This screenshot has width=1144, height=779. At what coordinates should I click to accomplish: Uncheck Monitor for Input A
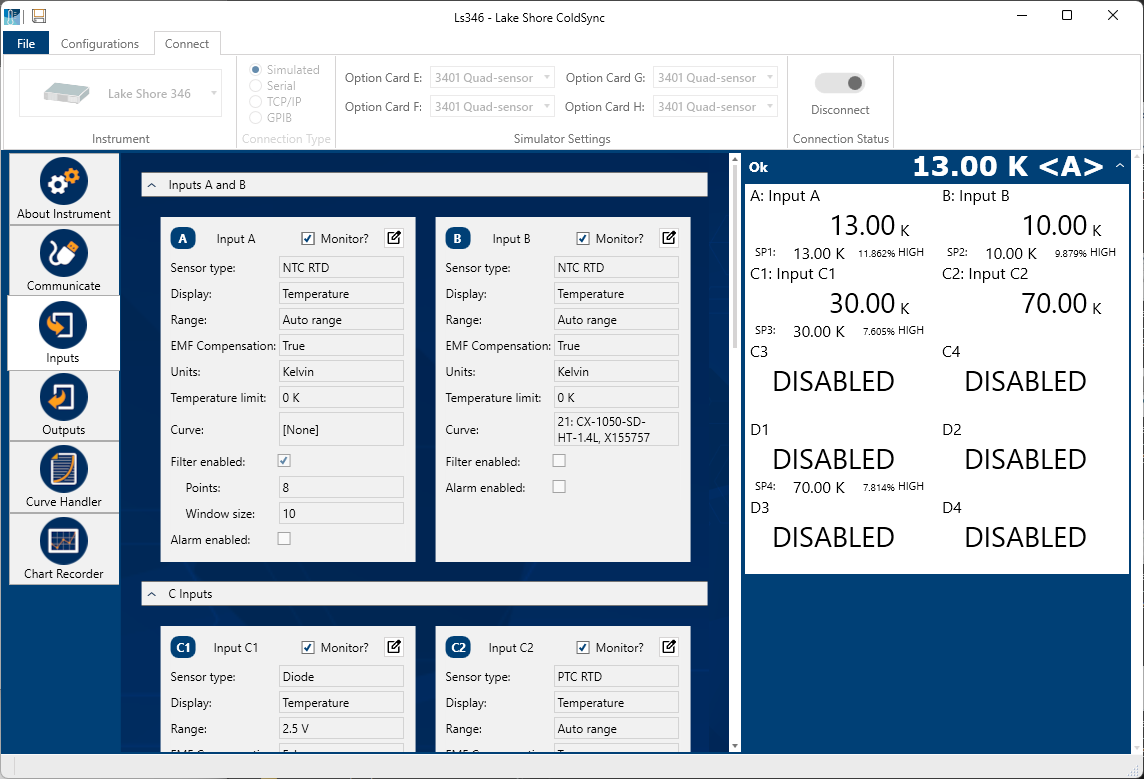308,239
